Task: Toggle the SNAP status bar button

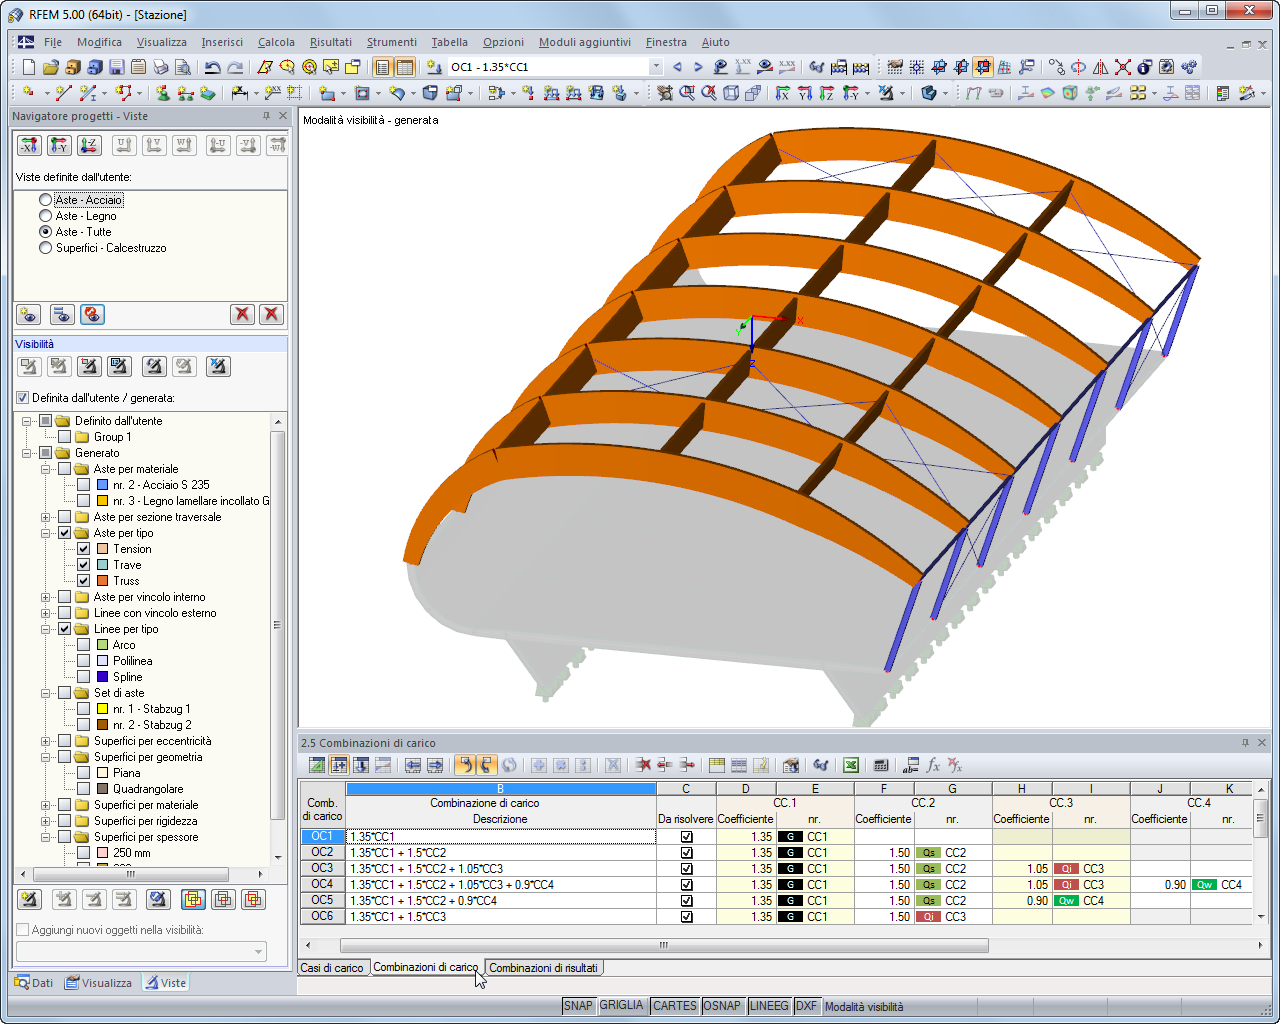Action: pos(578,1006)
